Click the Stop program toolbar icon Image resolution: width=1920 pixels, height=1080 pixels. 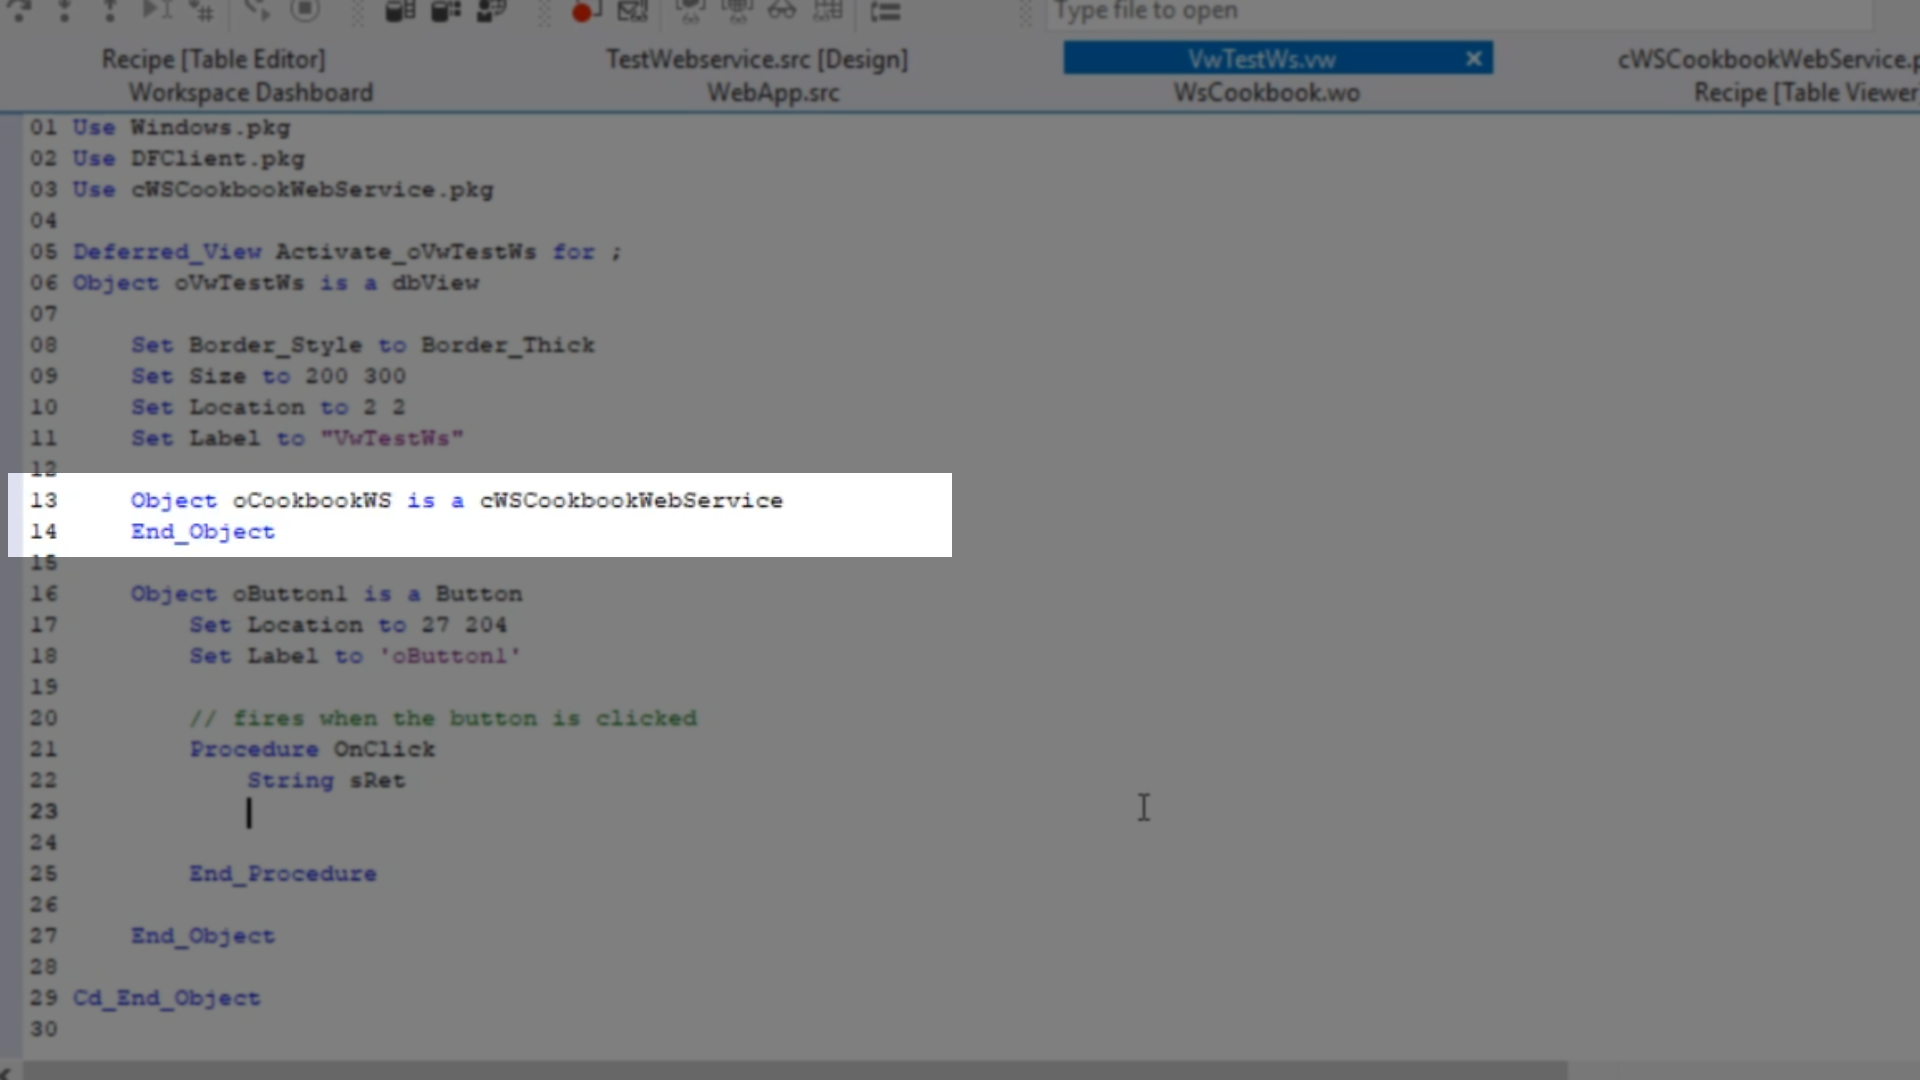click(305, 11)
